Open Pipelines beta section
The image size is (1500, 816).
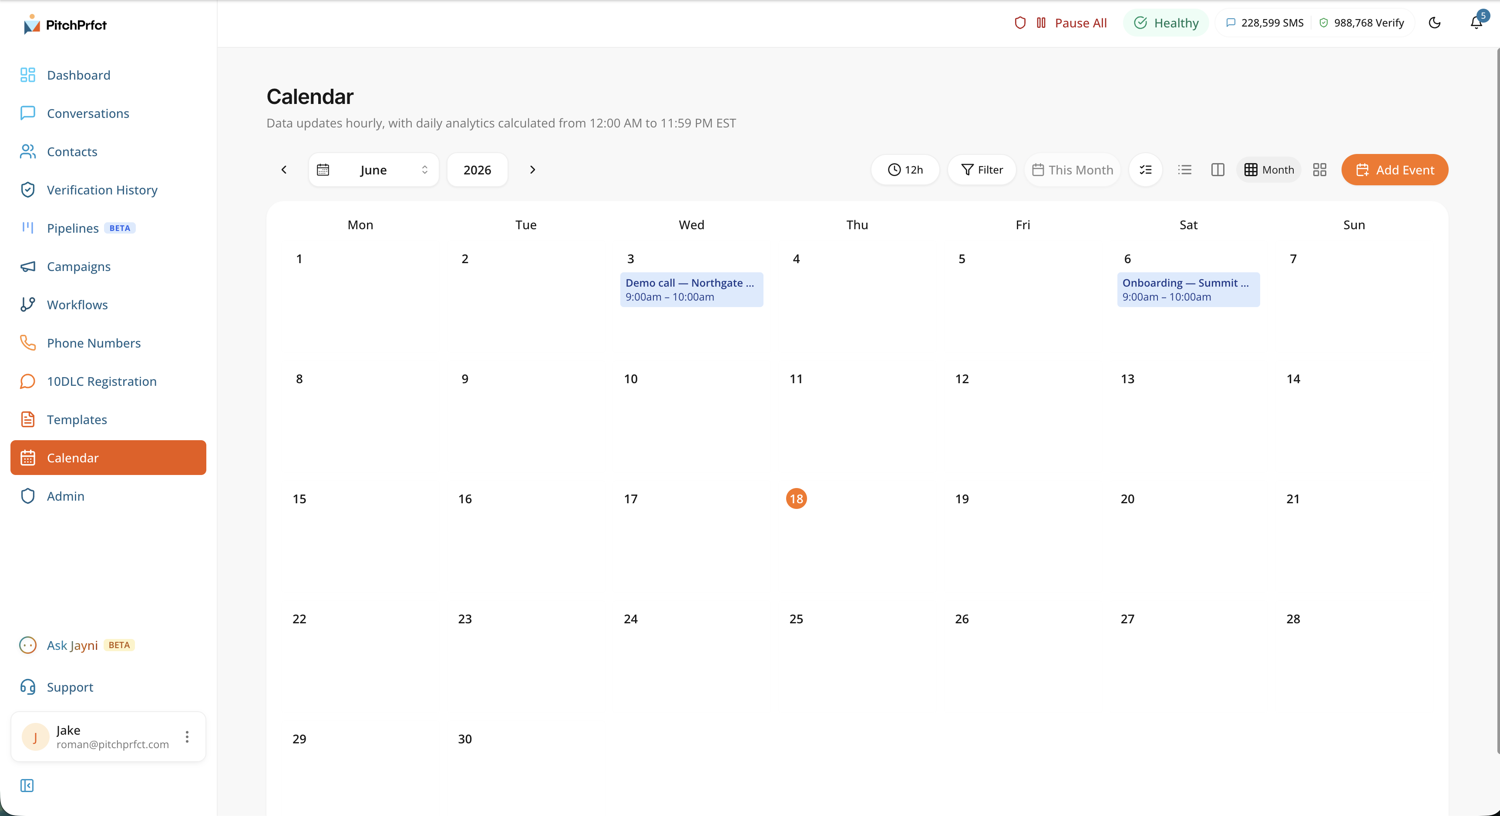108,228
